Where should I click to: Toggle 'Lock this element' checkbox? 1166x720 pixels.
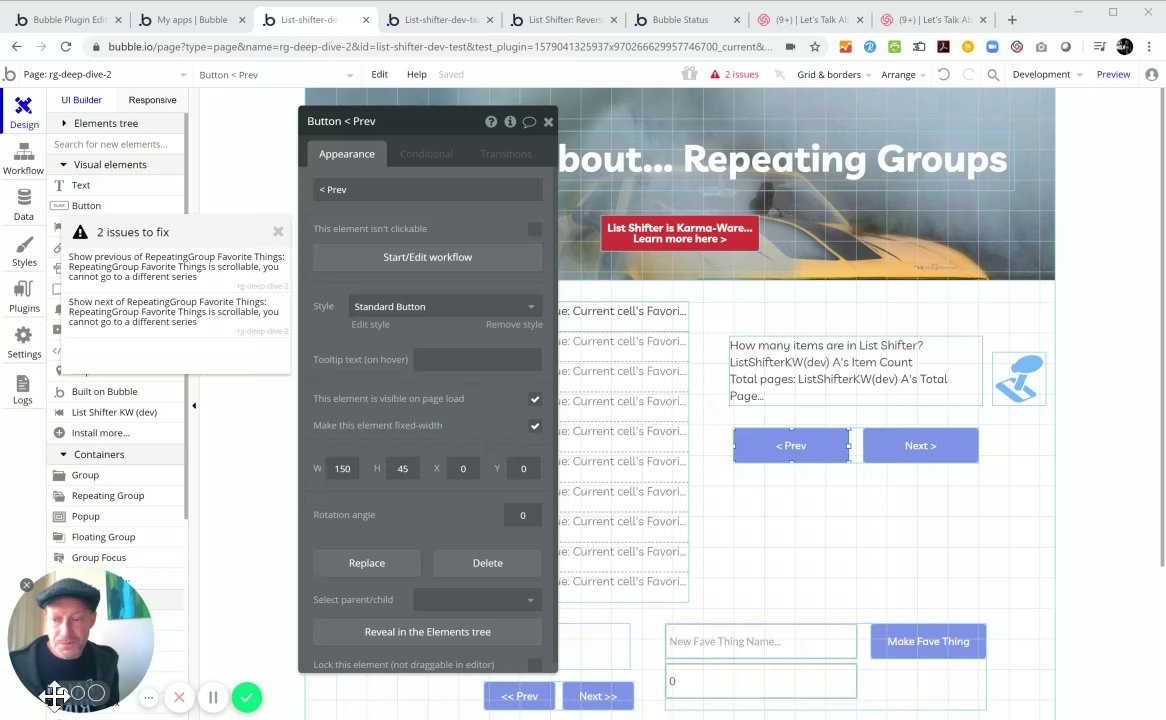535,665
